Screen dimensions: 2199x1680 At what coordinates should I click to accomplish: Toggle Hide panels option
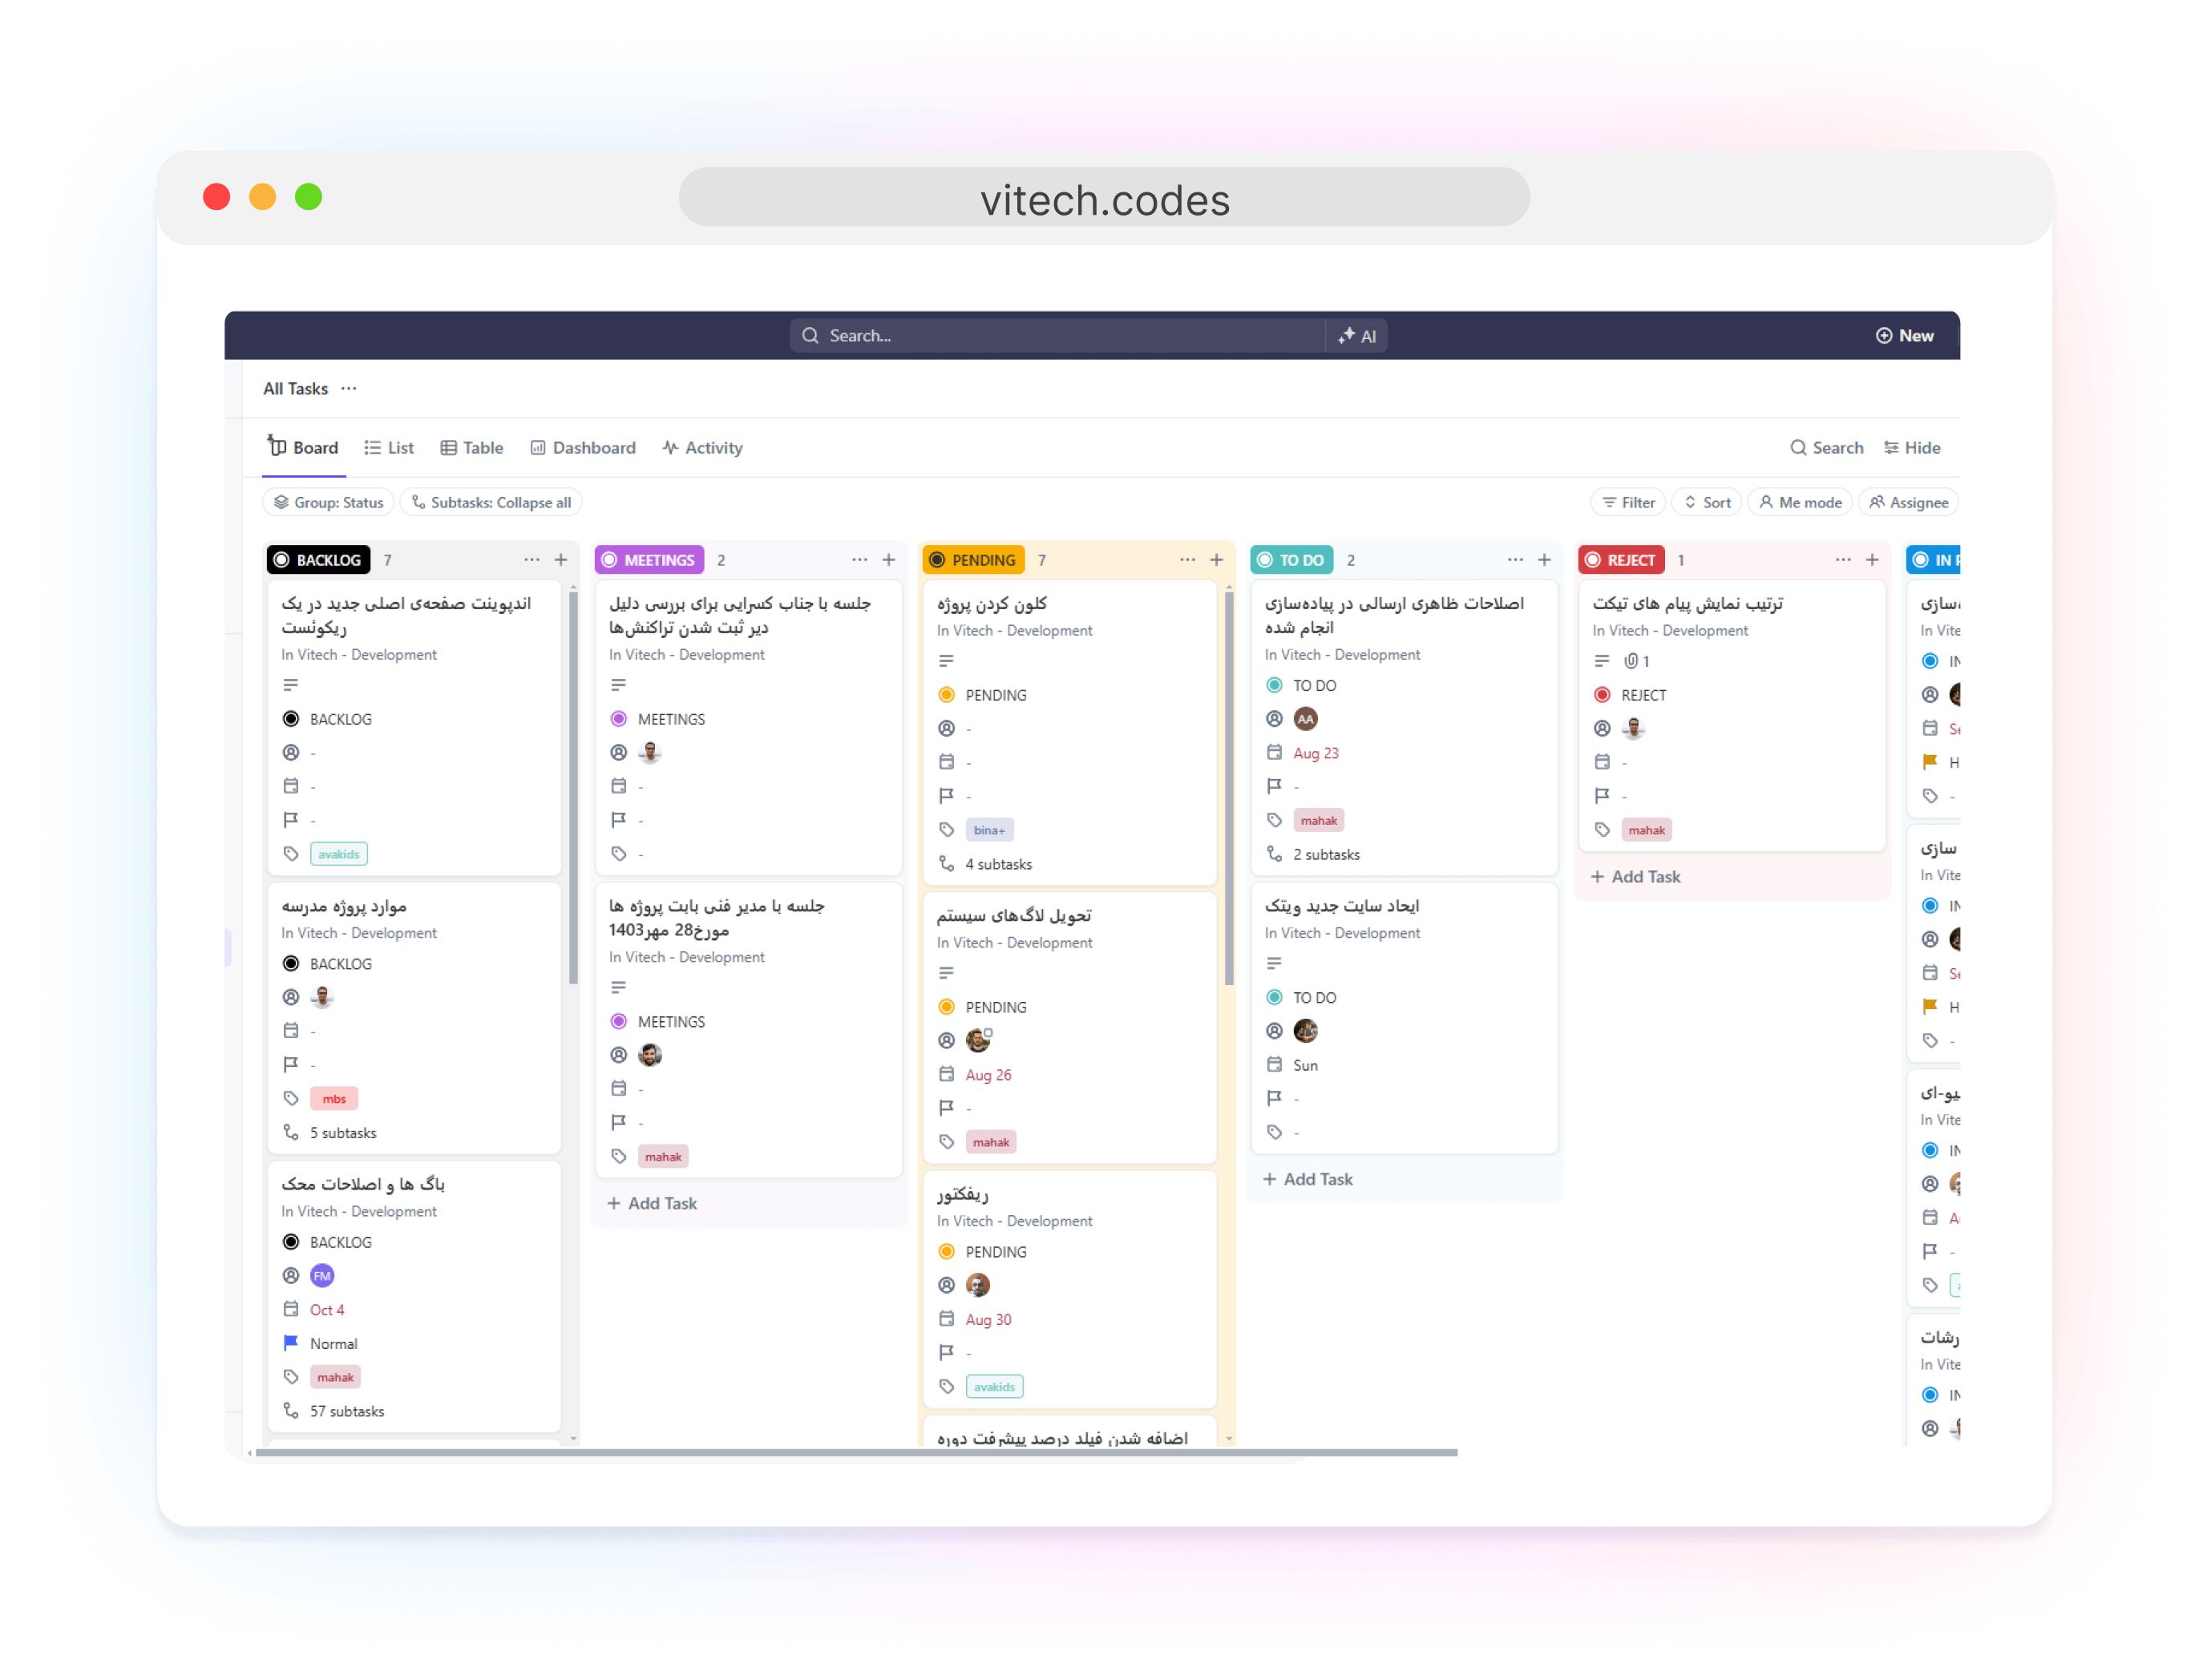pos(1915,446)
